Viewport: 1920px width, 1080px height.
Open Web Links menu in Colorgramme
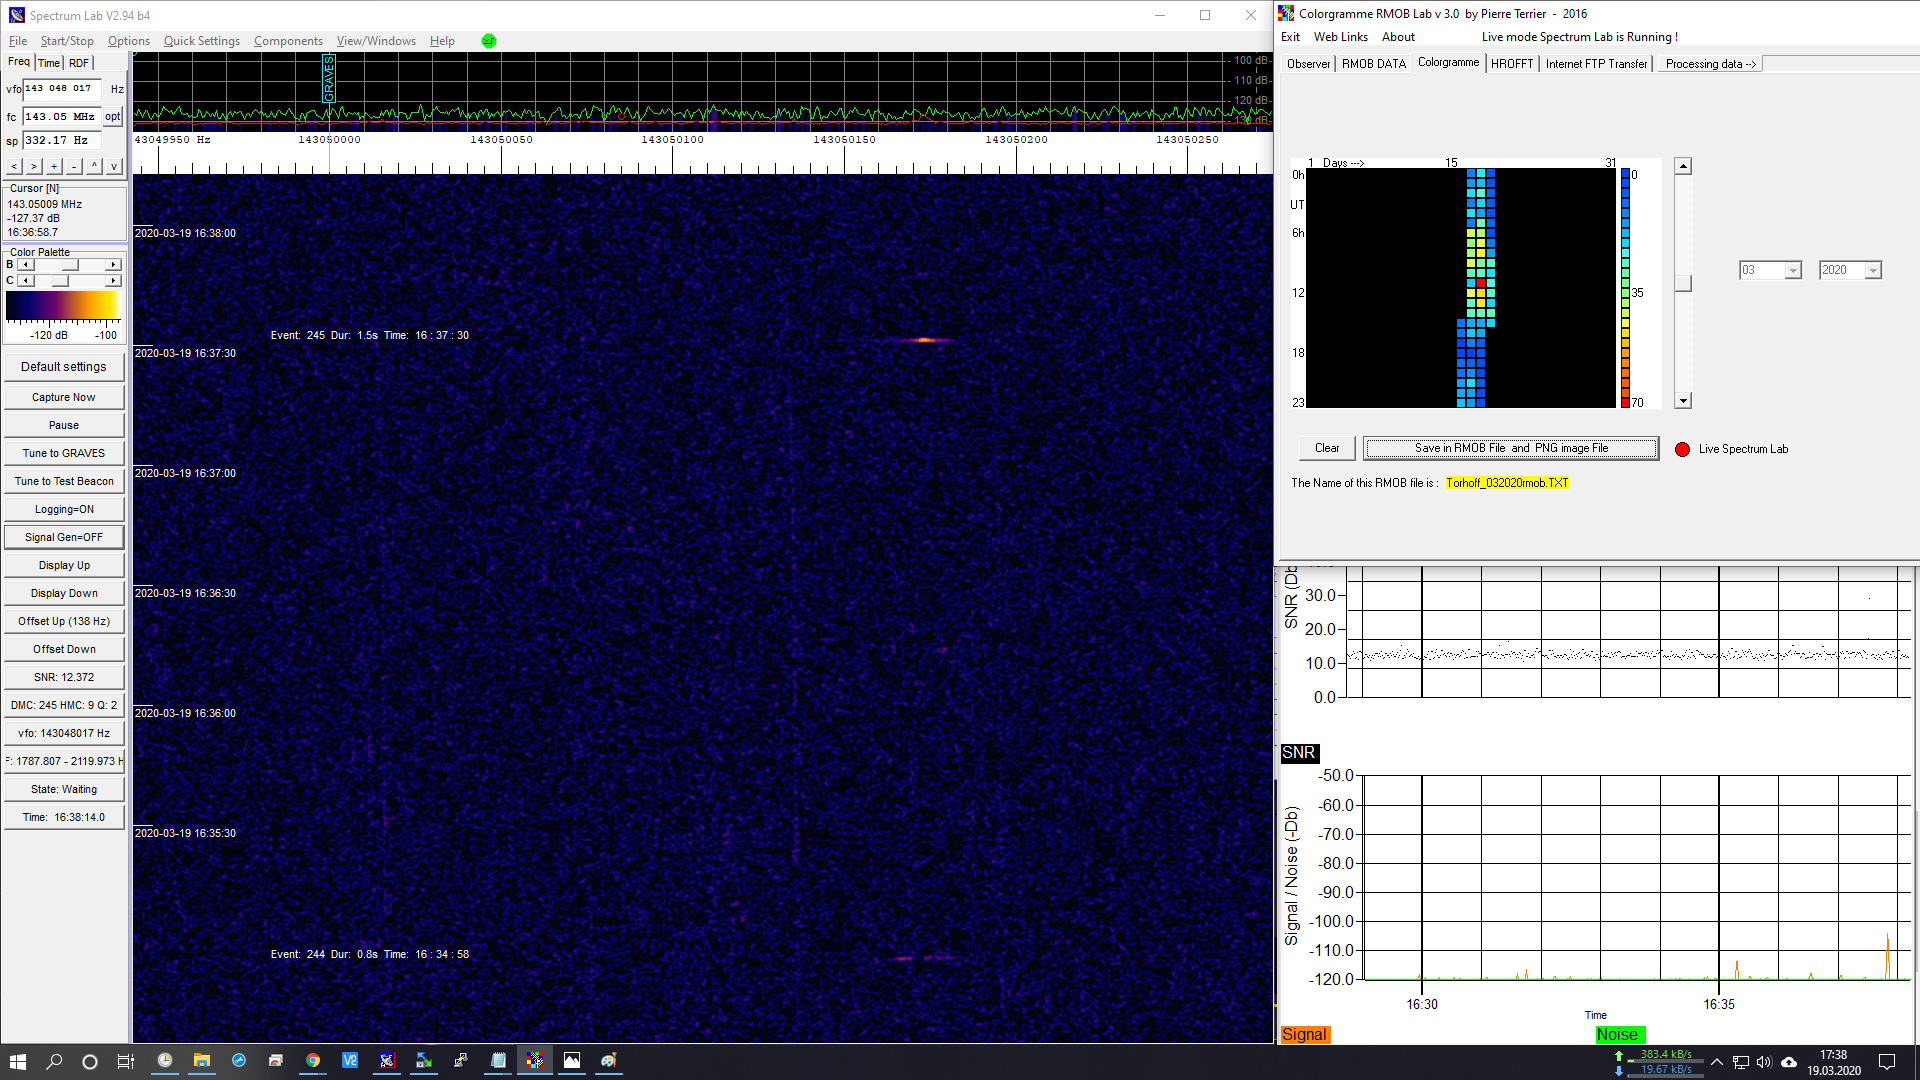tap(1340, 37)
